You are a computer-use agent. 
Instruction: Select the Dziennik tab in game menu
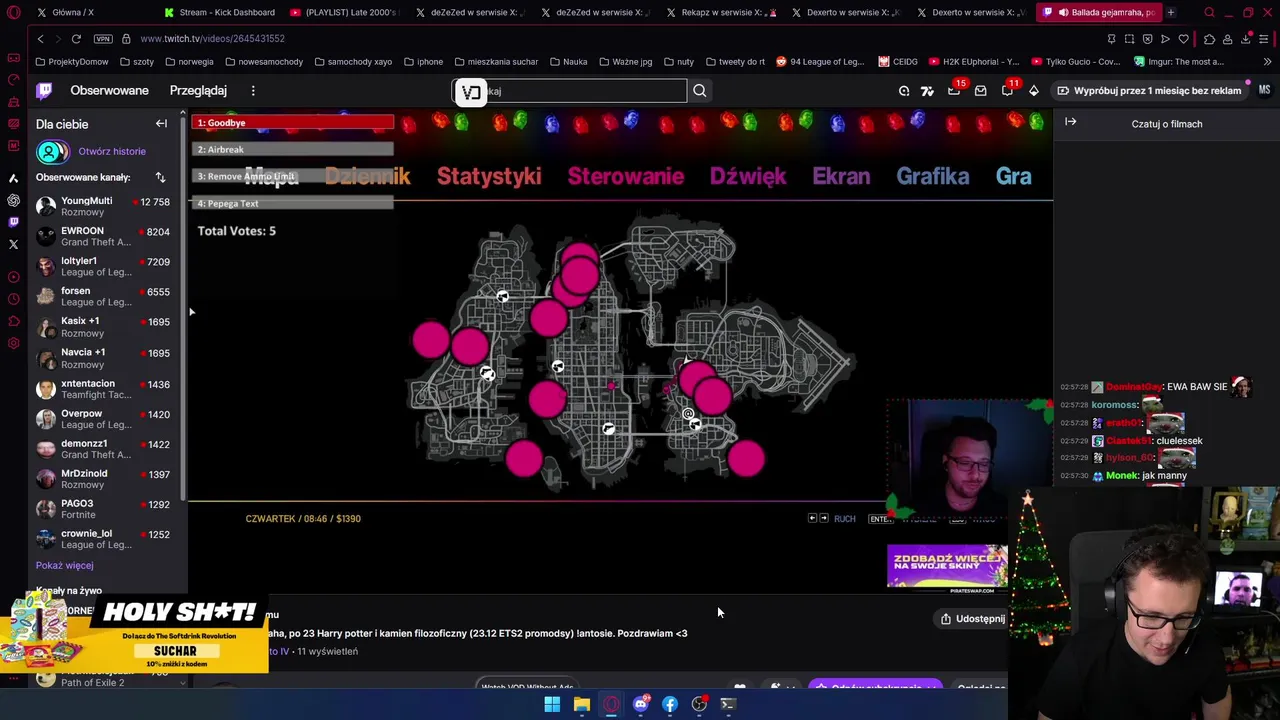click(367, 177)
